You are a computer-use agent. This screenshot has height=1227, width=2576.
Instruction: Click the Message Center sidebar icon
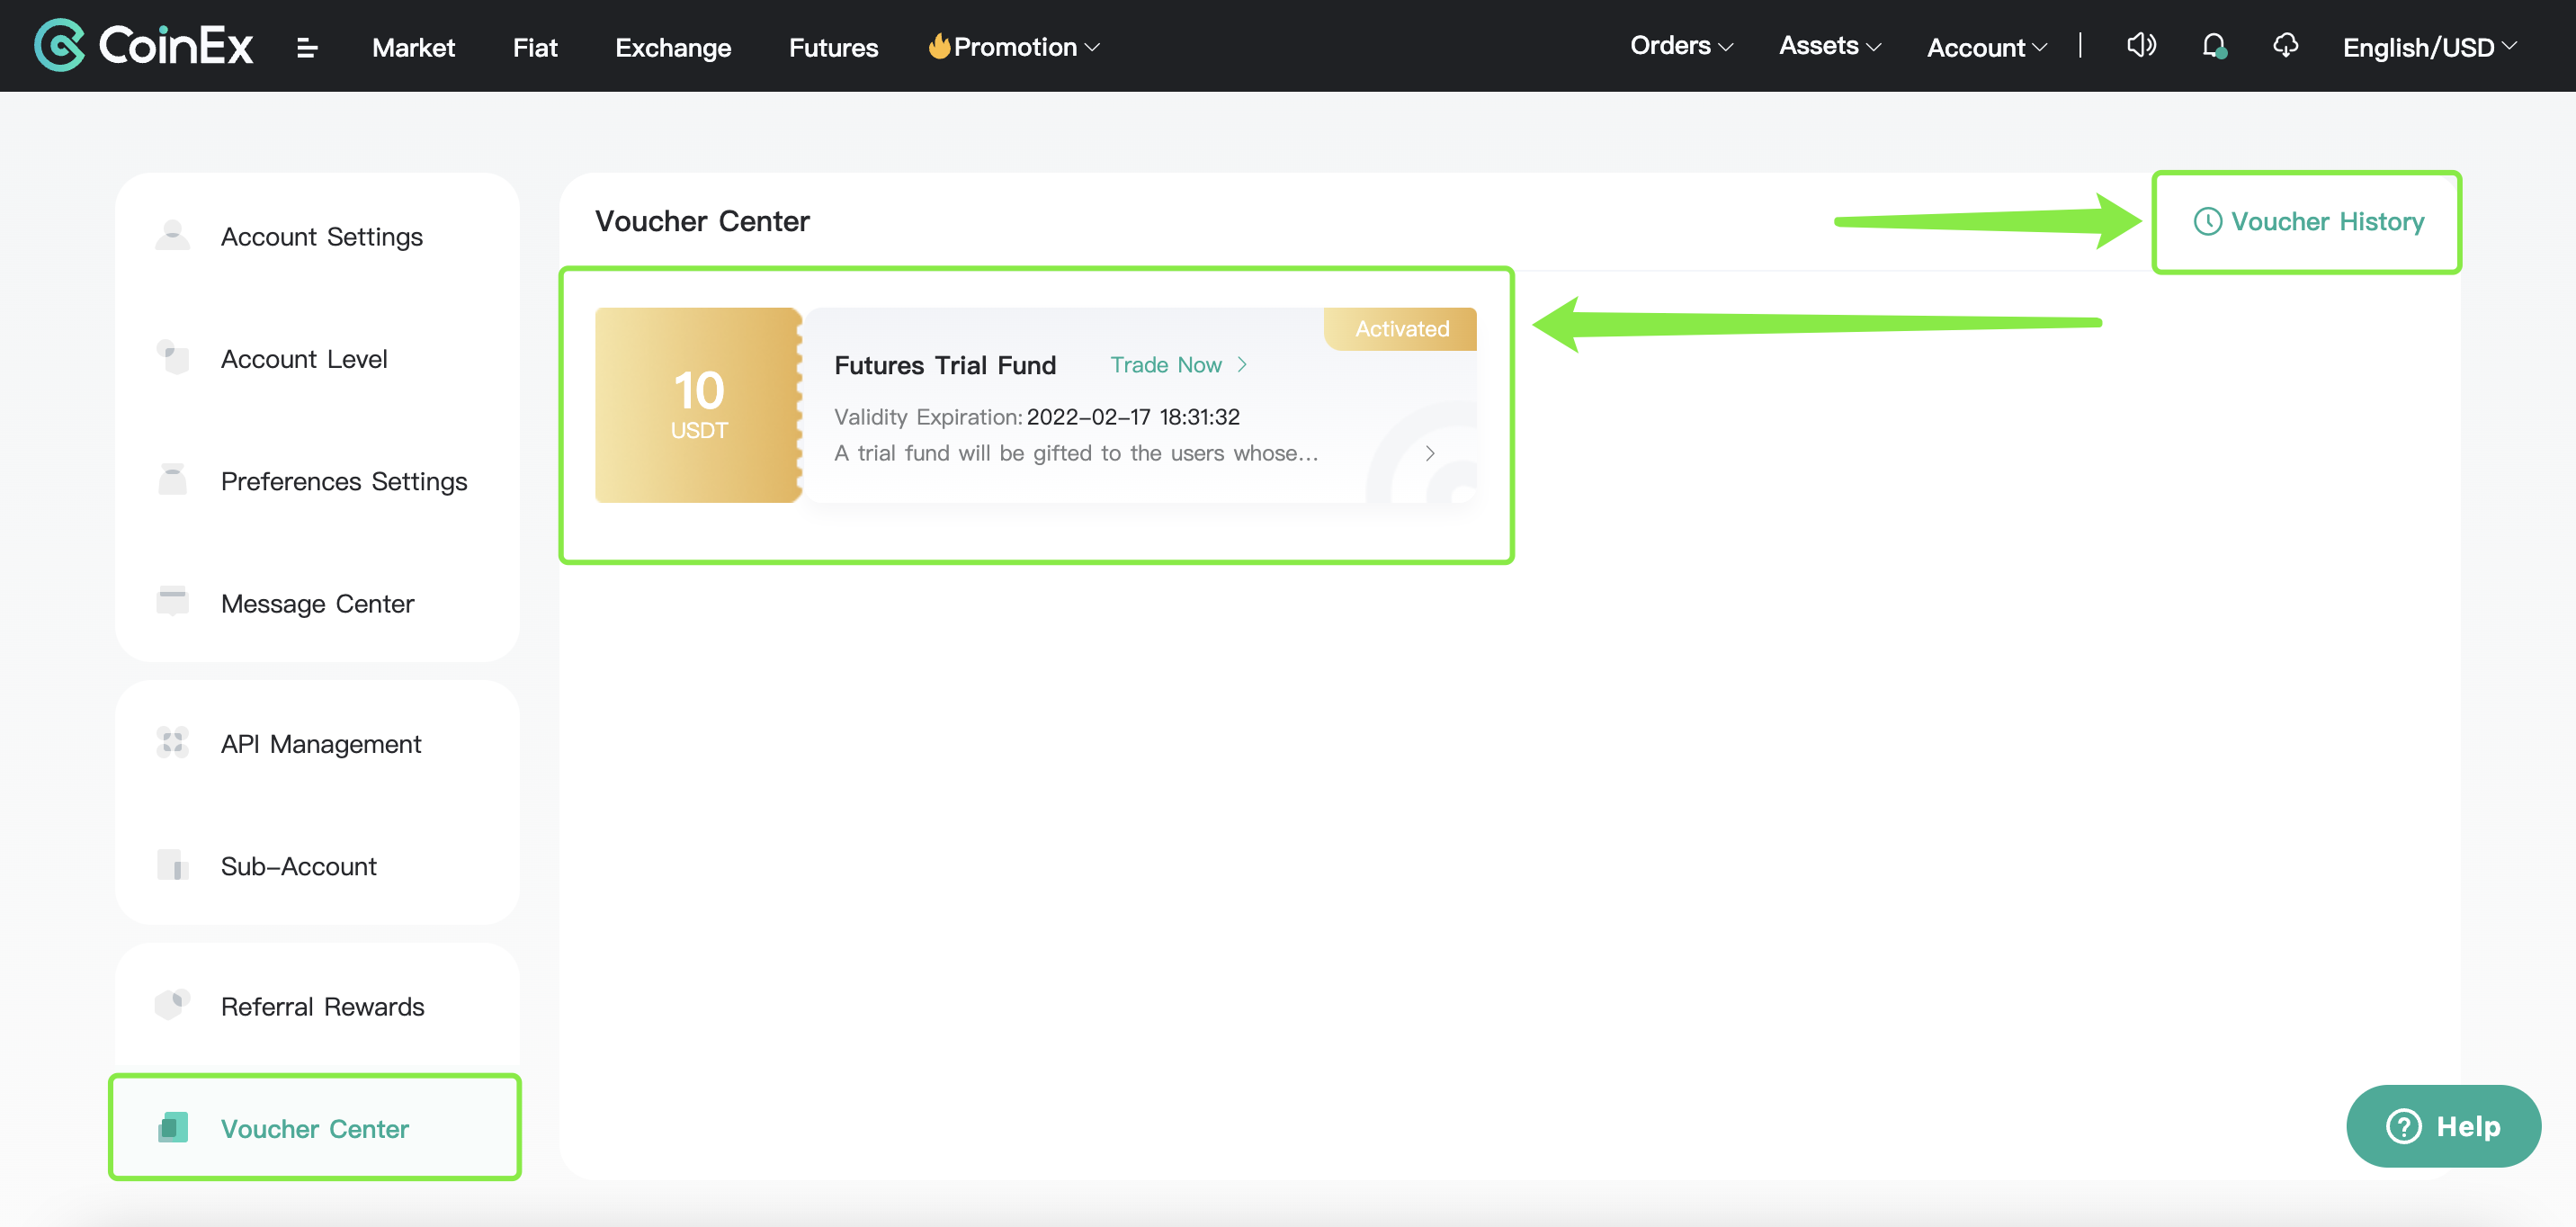(x=173, y=602)
